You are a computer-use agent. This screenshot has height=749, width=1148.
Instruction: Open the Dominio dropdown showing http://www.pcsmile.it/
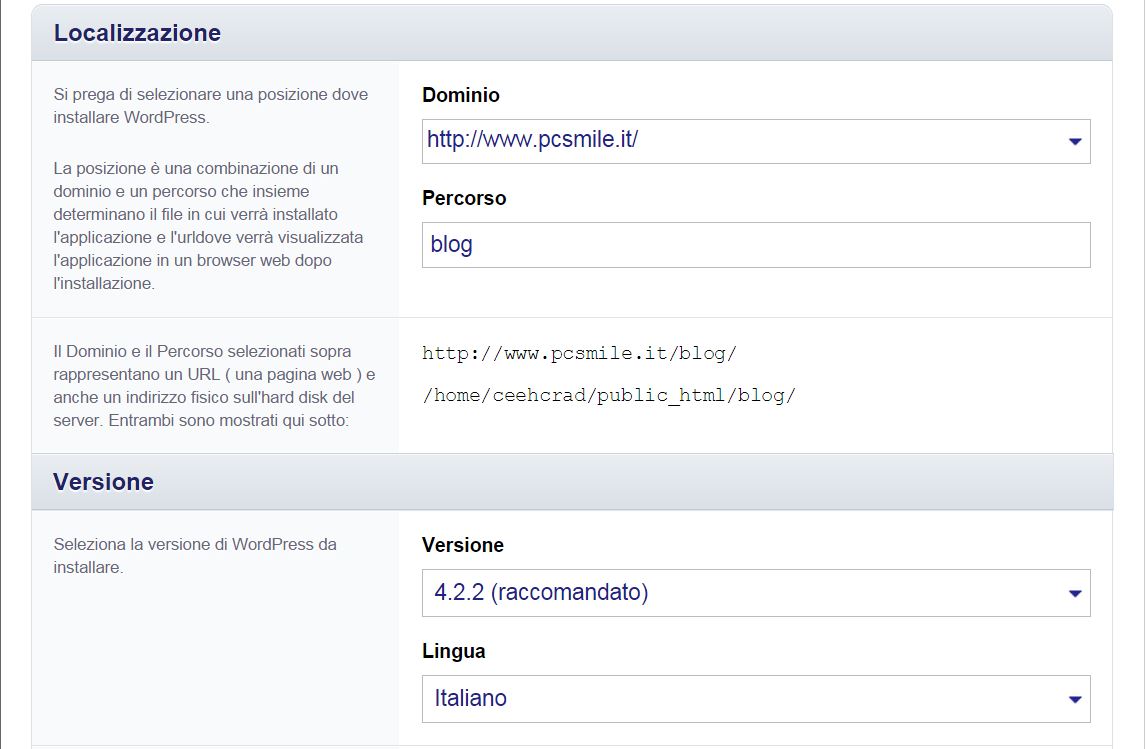(x=756, y=141)
